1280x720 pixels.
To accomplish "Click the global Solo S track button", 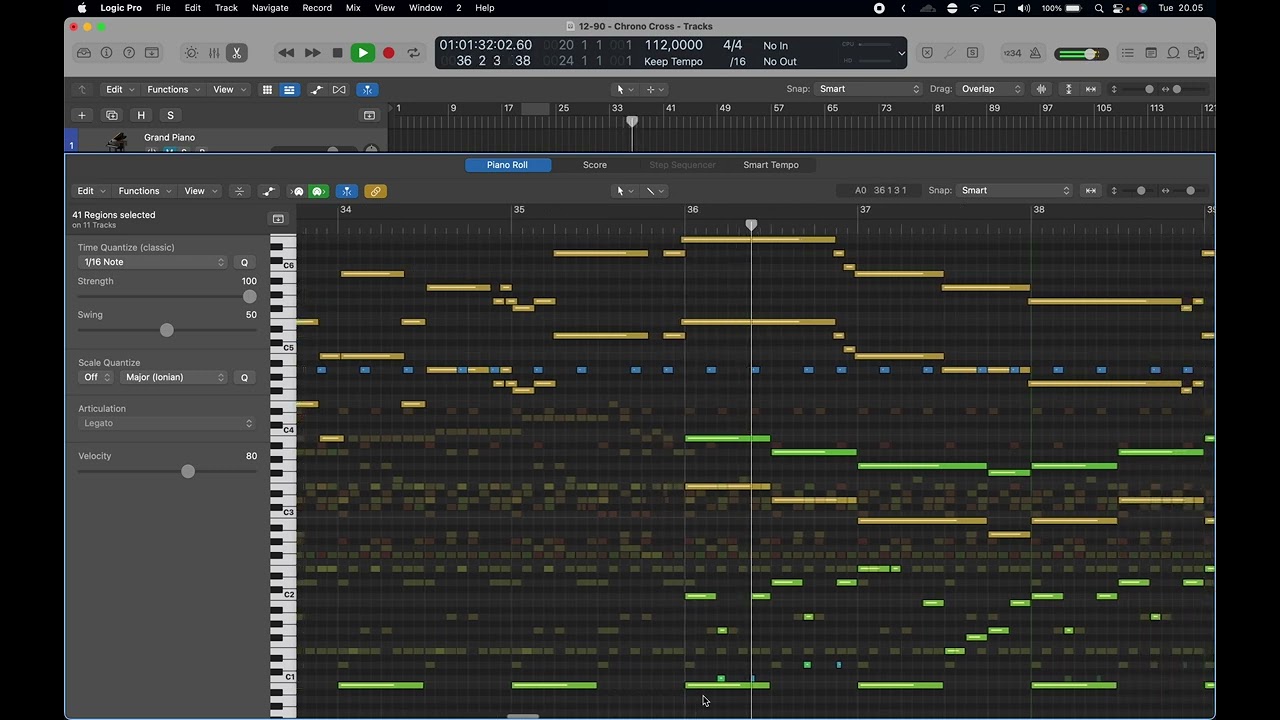I will (170, 115).
